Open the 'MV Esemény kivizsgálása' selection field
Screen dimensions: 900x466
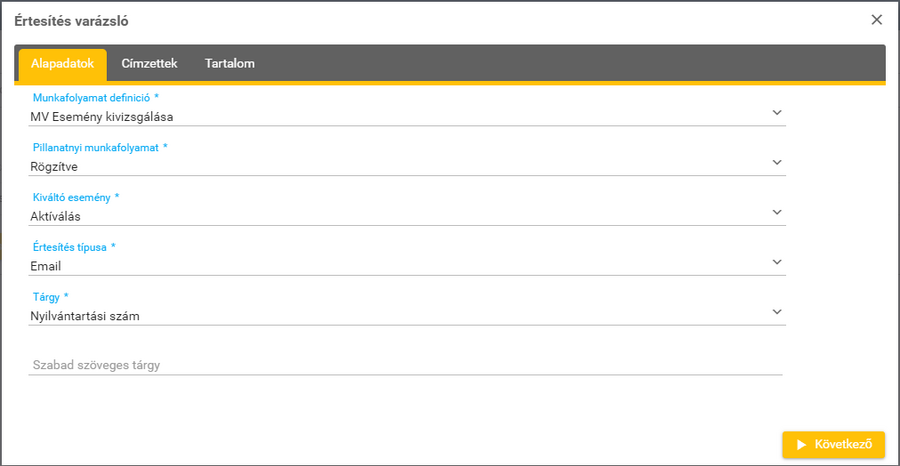400,116
